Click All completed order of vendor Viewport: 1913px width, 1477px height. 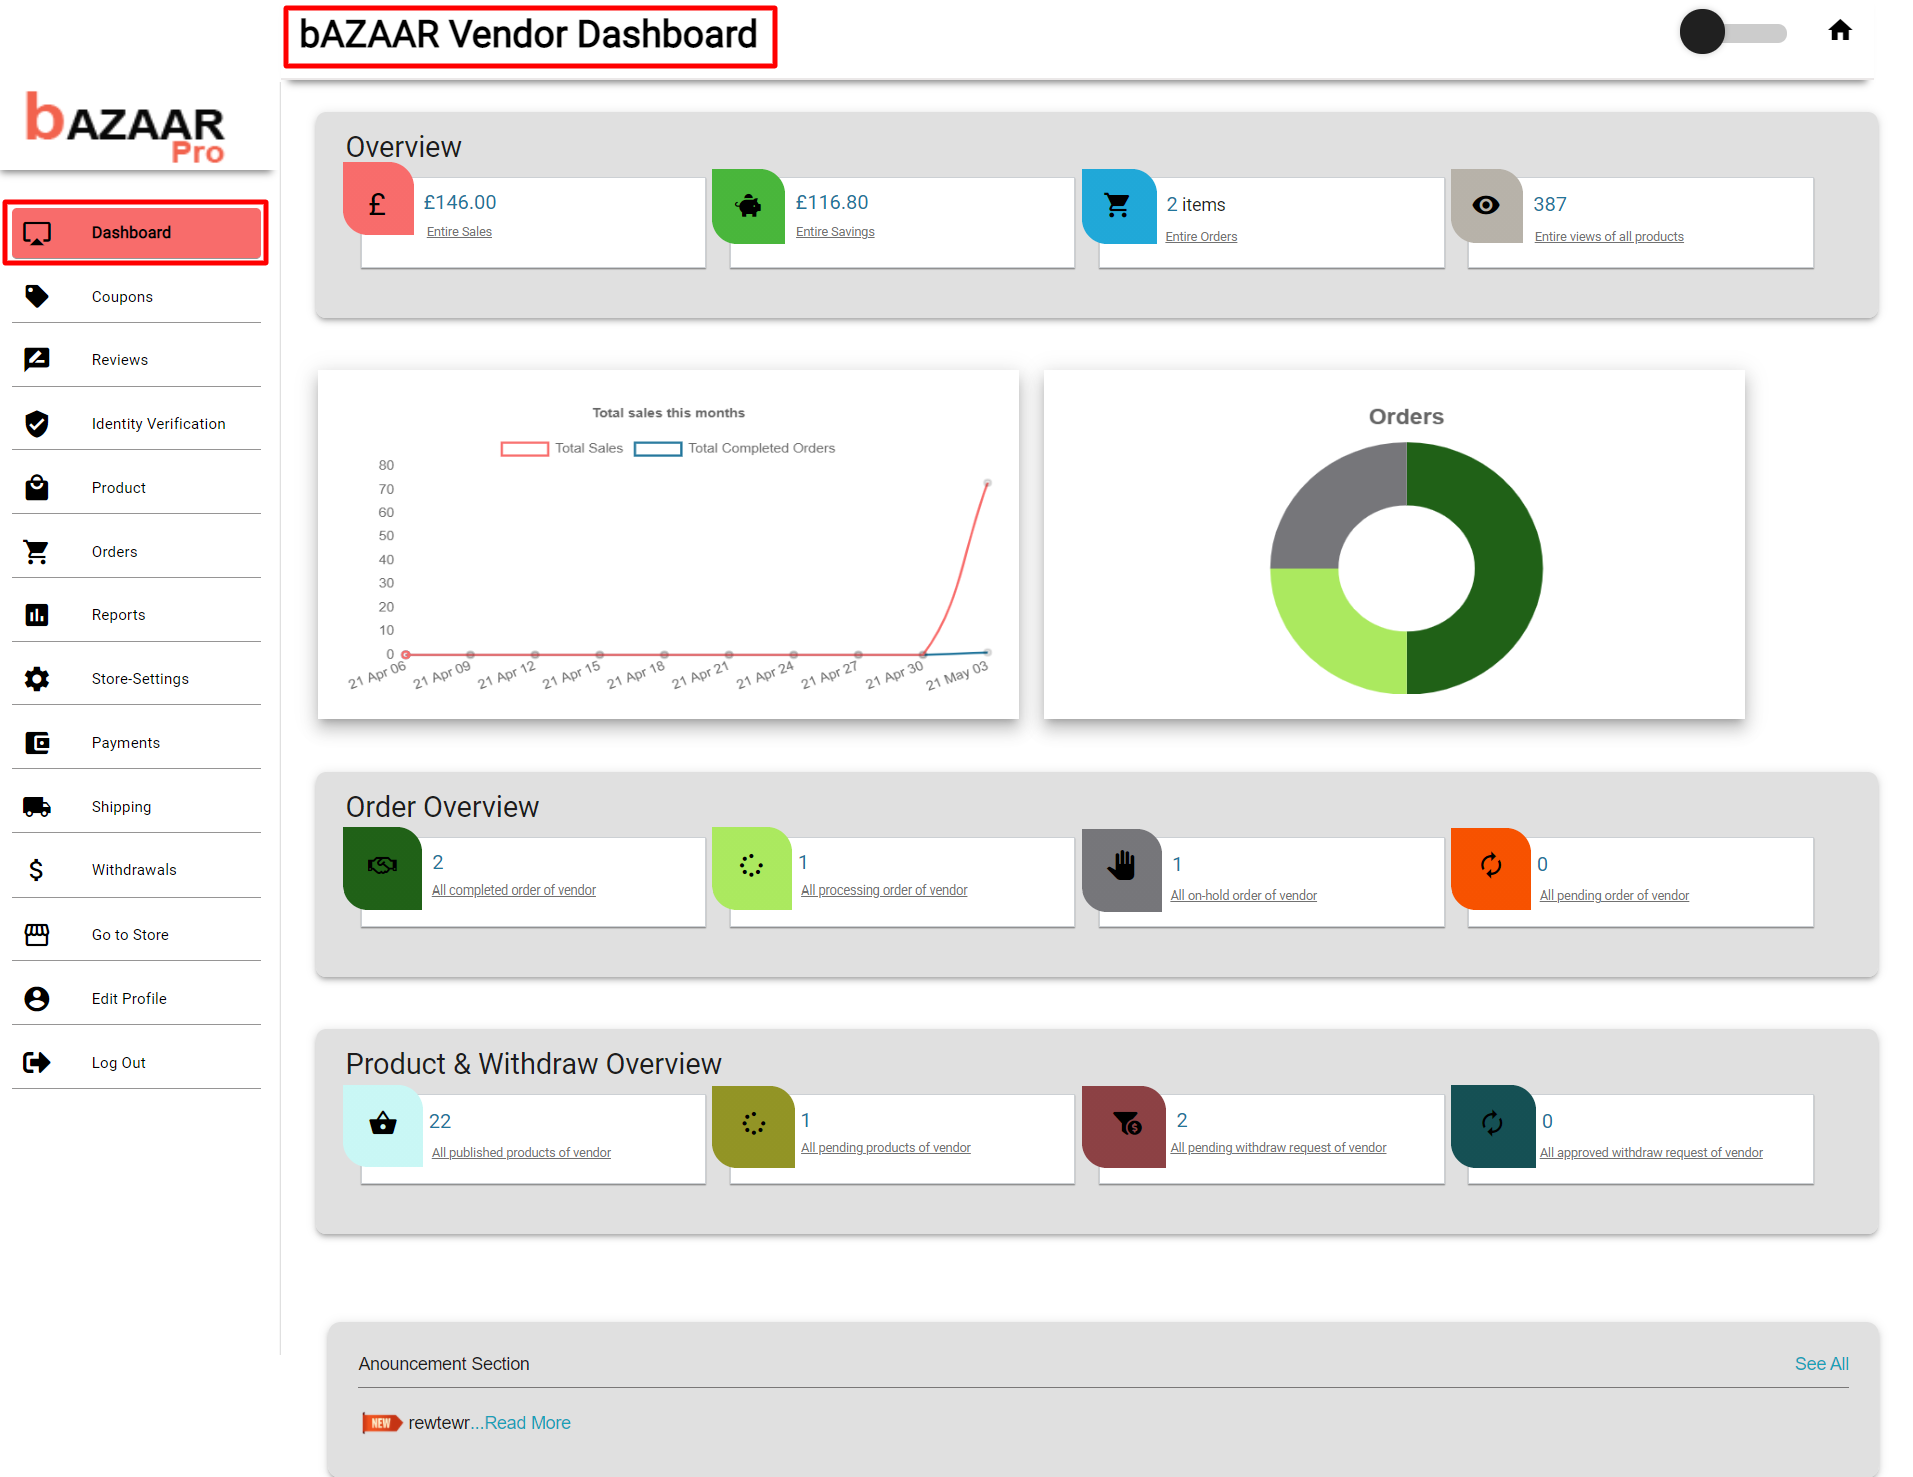click(513, 889)
